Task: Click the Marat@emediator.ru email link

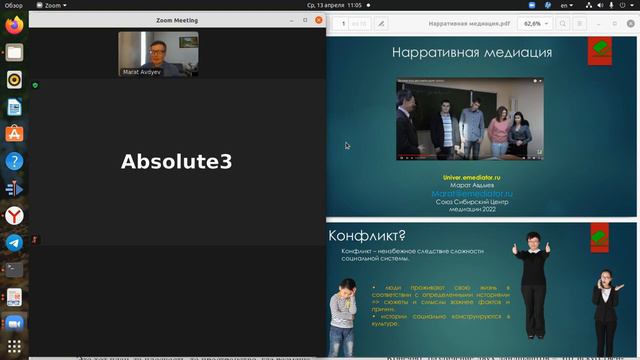Action: click(472, 193)
